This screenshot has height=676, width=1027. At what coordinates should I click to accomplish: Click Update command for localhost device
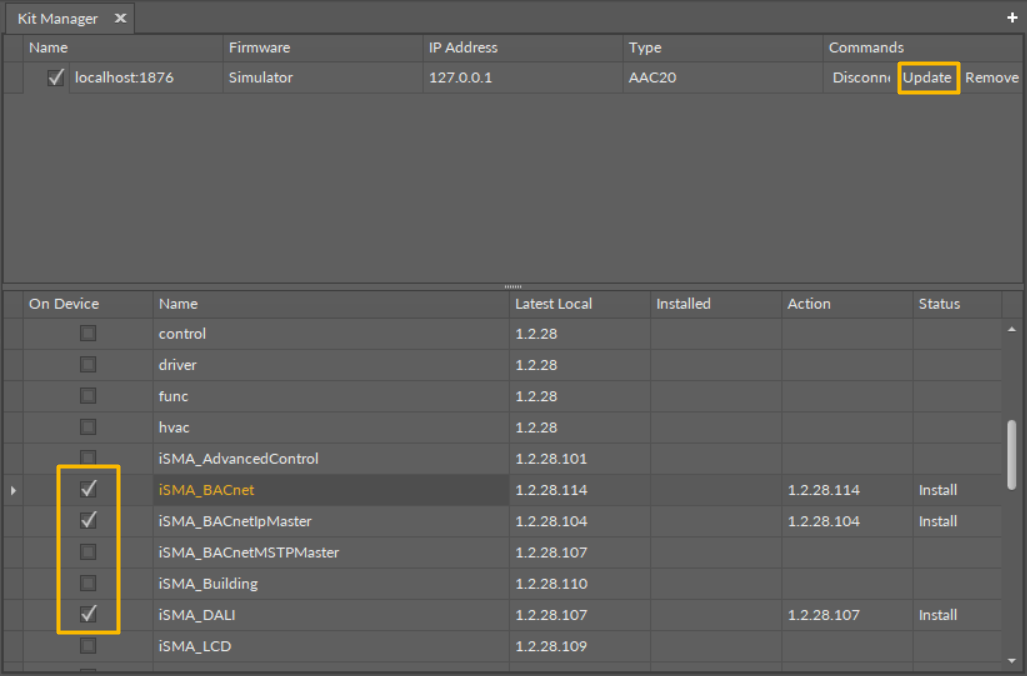pyautogui.click(x=927, y=77)
